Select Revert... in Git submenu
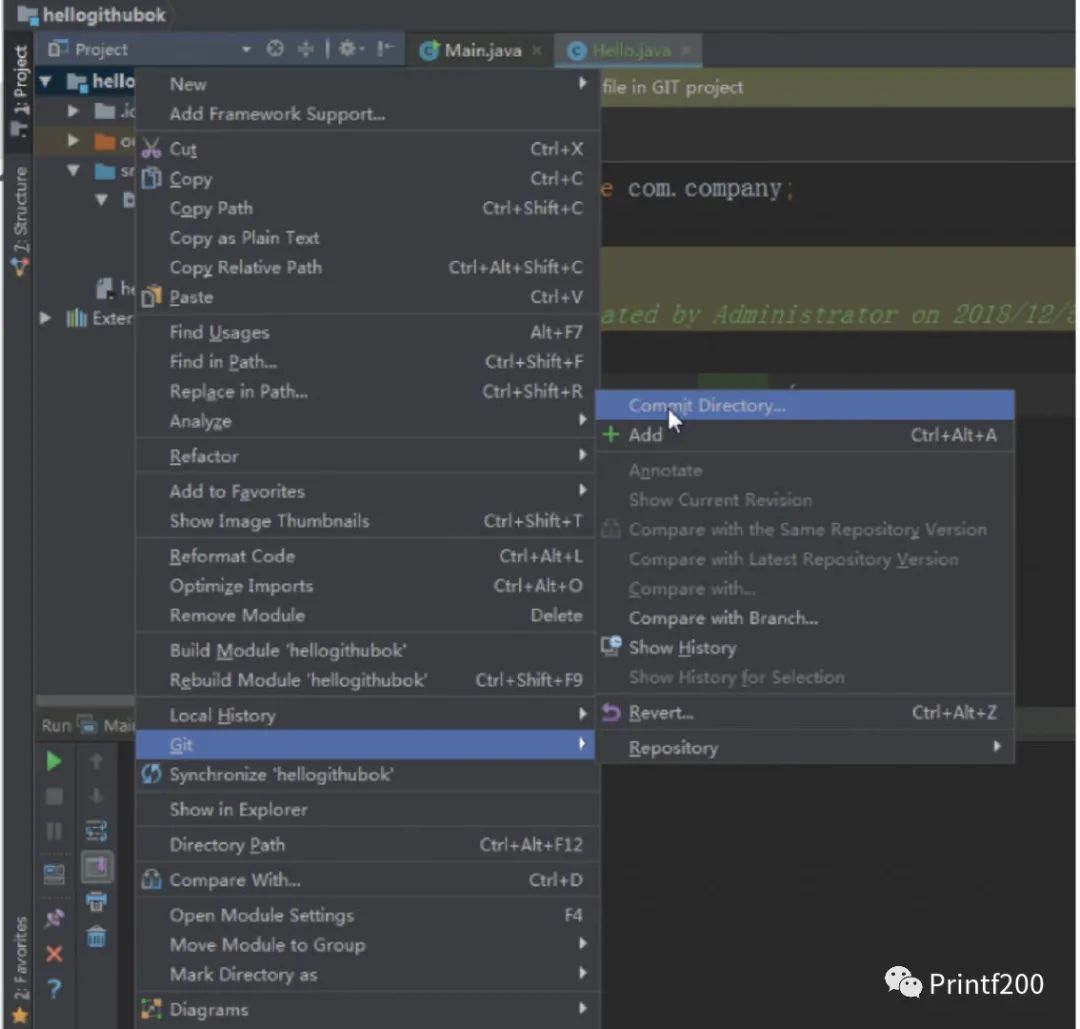The image size is (1080, 1029). pos(804,712)
